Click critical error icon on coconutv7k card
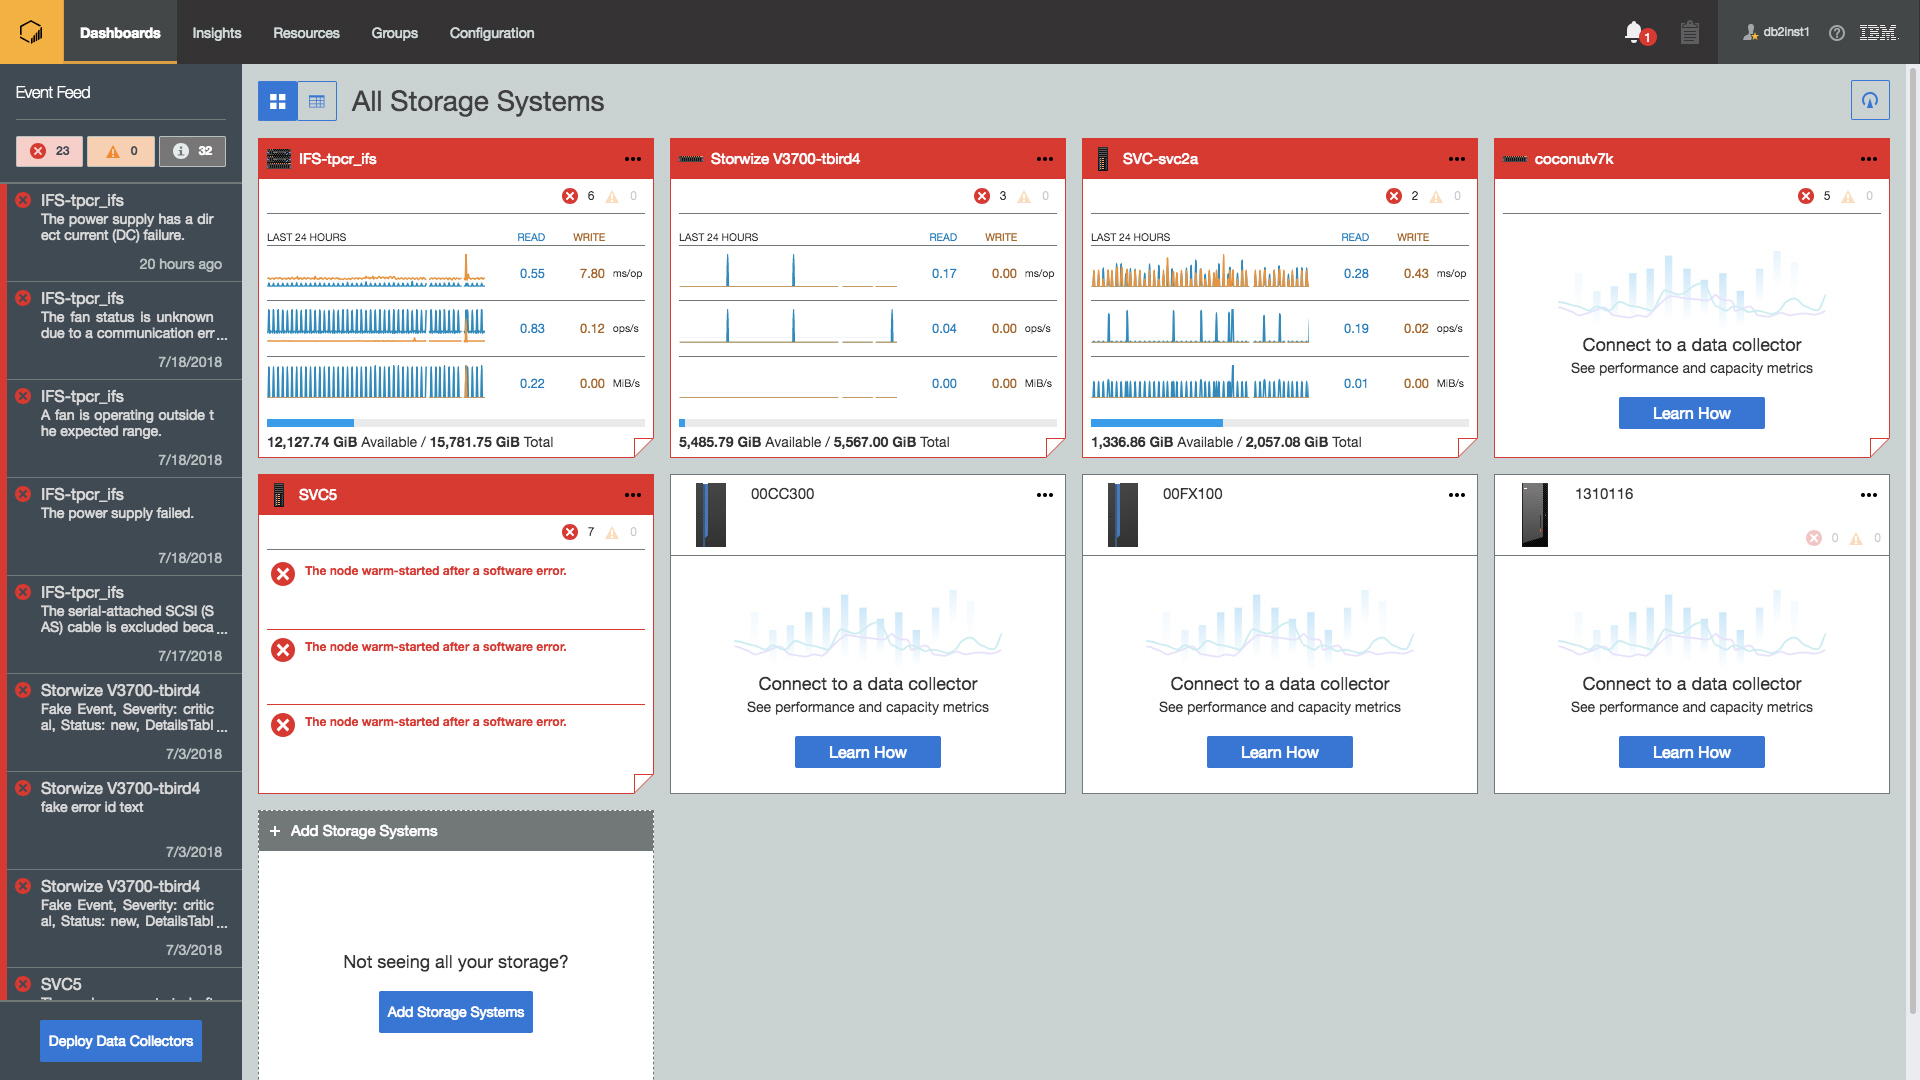1920x1080 pixels. (x=1806, y=196)
